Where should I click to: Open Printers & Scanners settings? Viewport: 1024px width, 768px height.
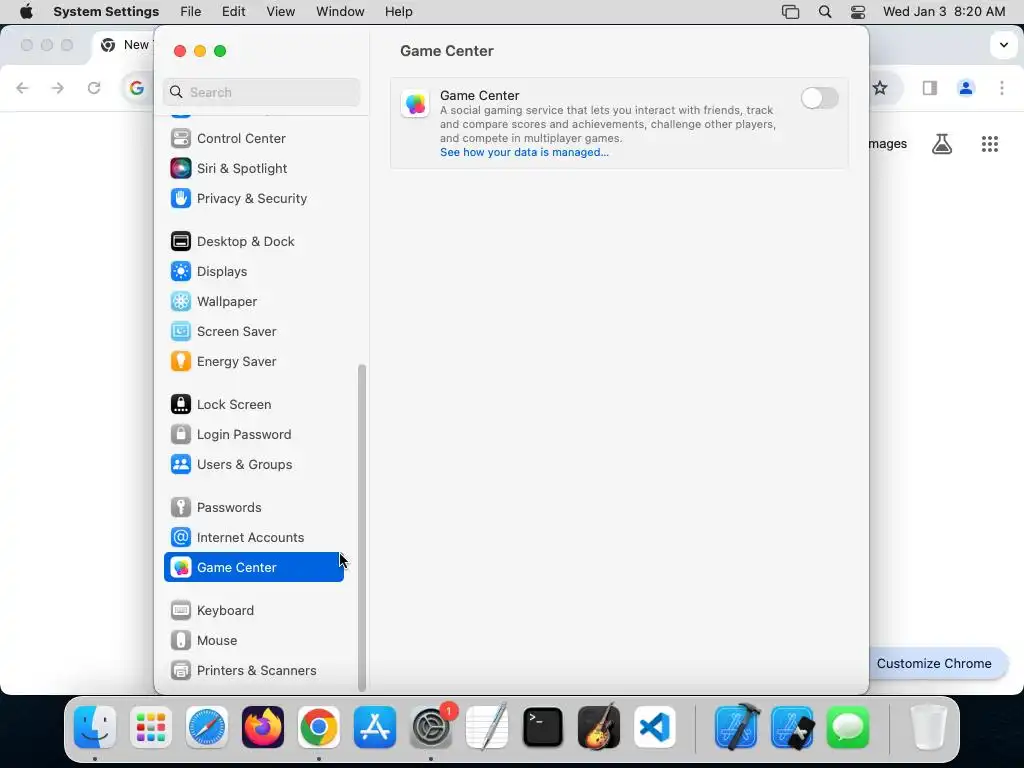[x=254, y=671]
